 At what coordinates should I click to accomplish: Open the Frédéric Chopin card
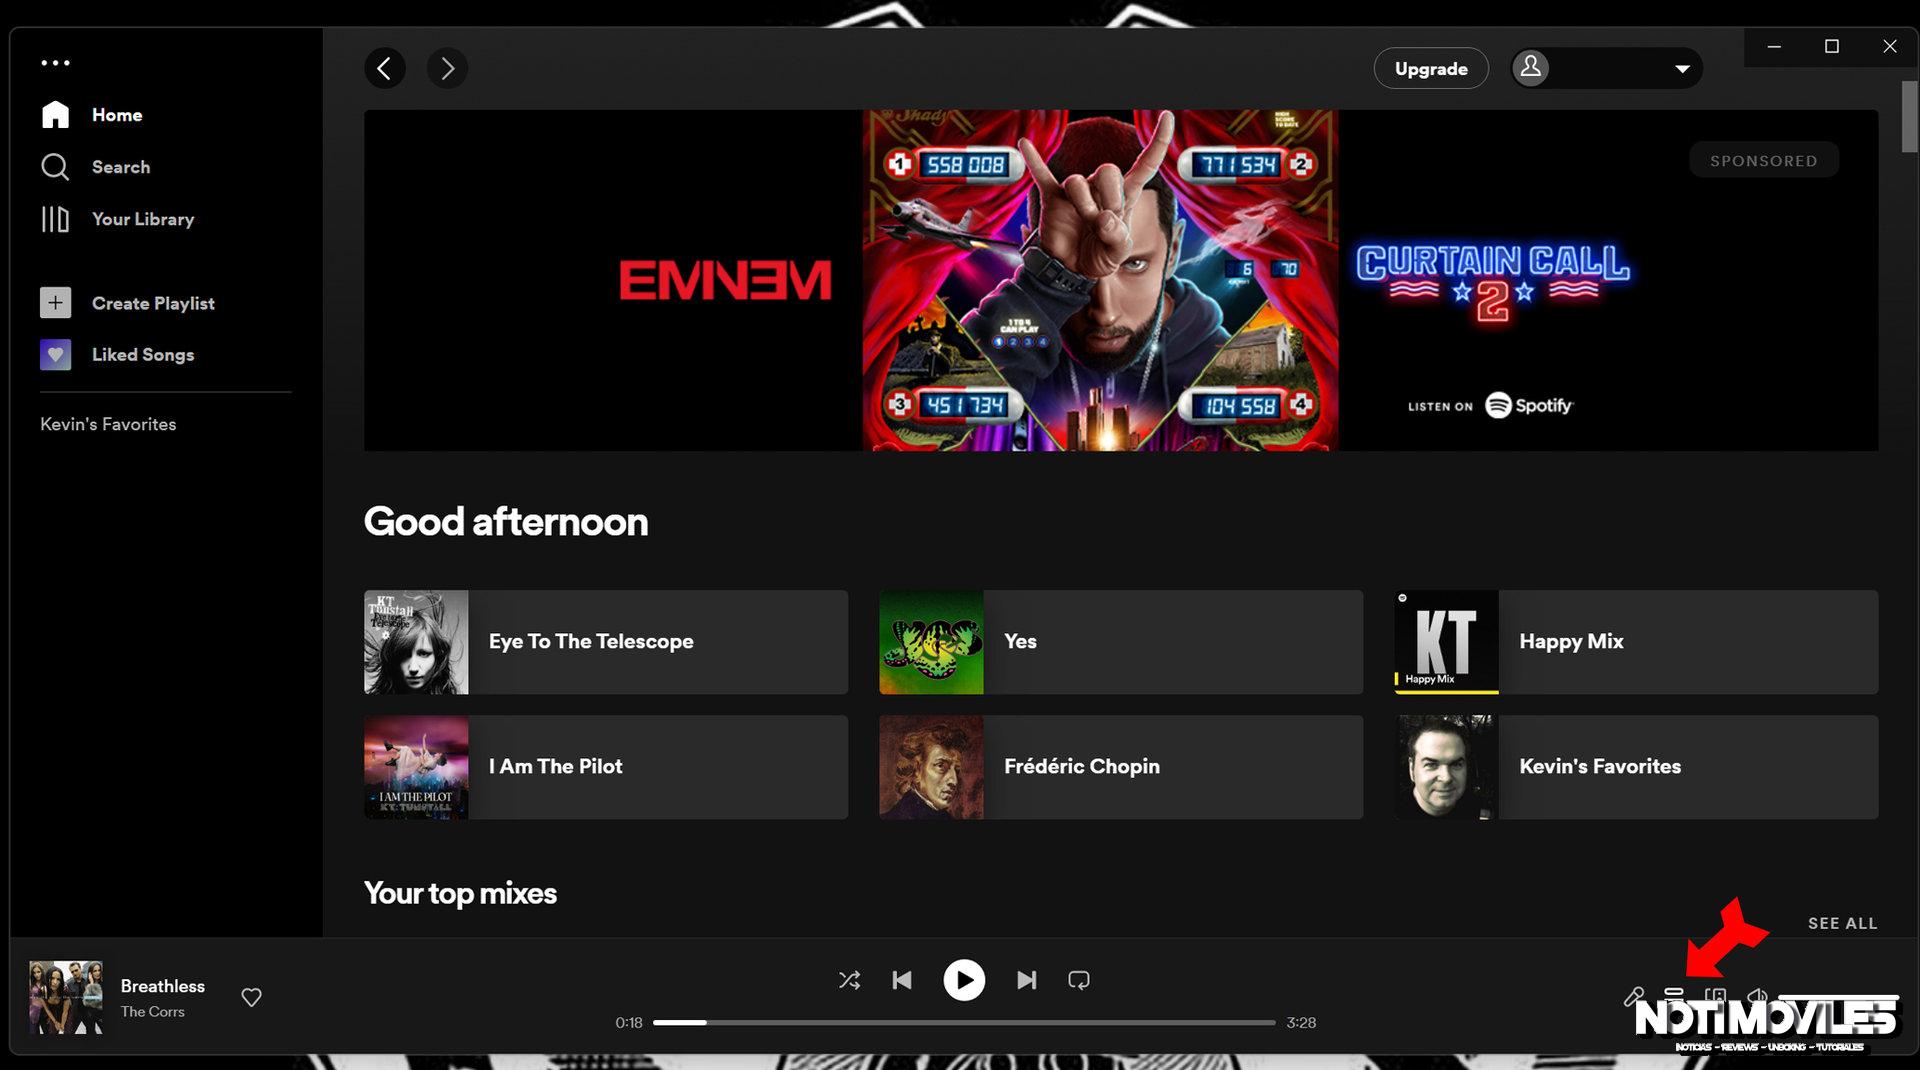click(x=1120, y=767)
